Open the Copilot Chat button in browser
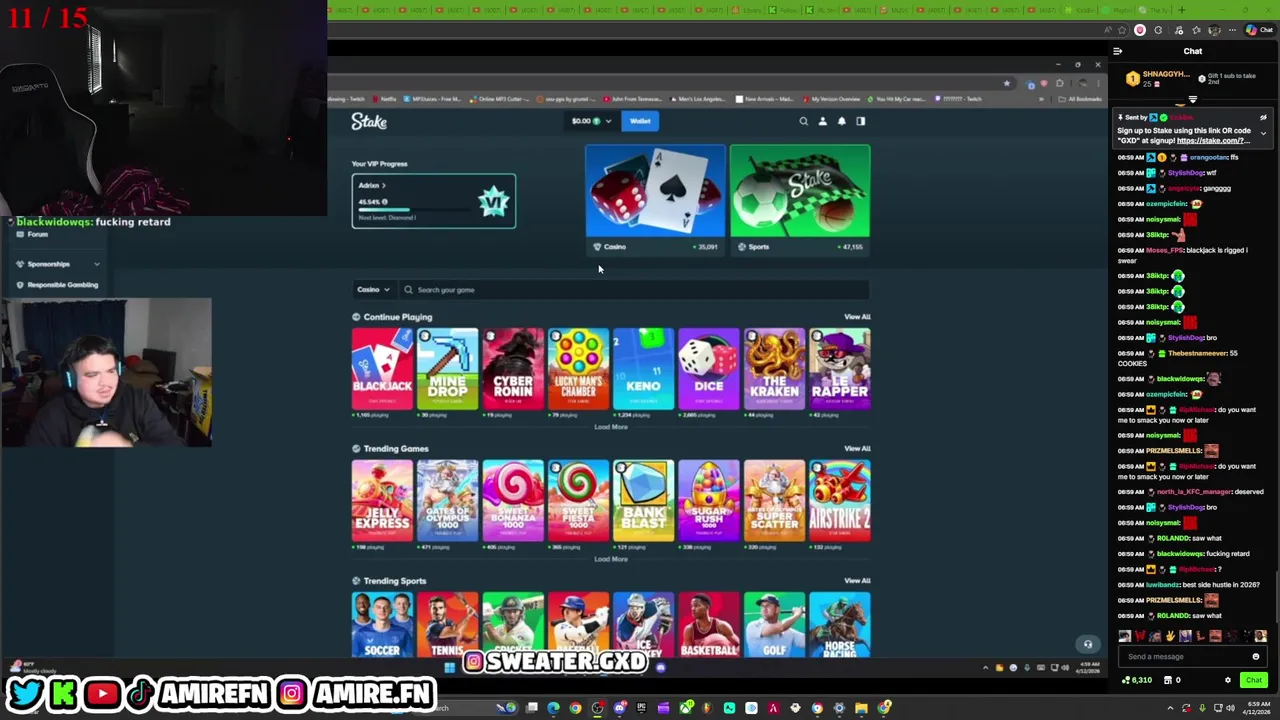 click(1260, 30)
